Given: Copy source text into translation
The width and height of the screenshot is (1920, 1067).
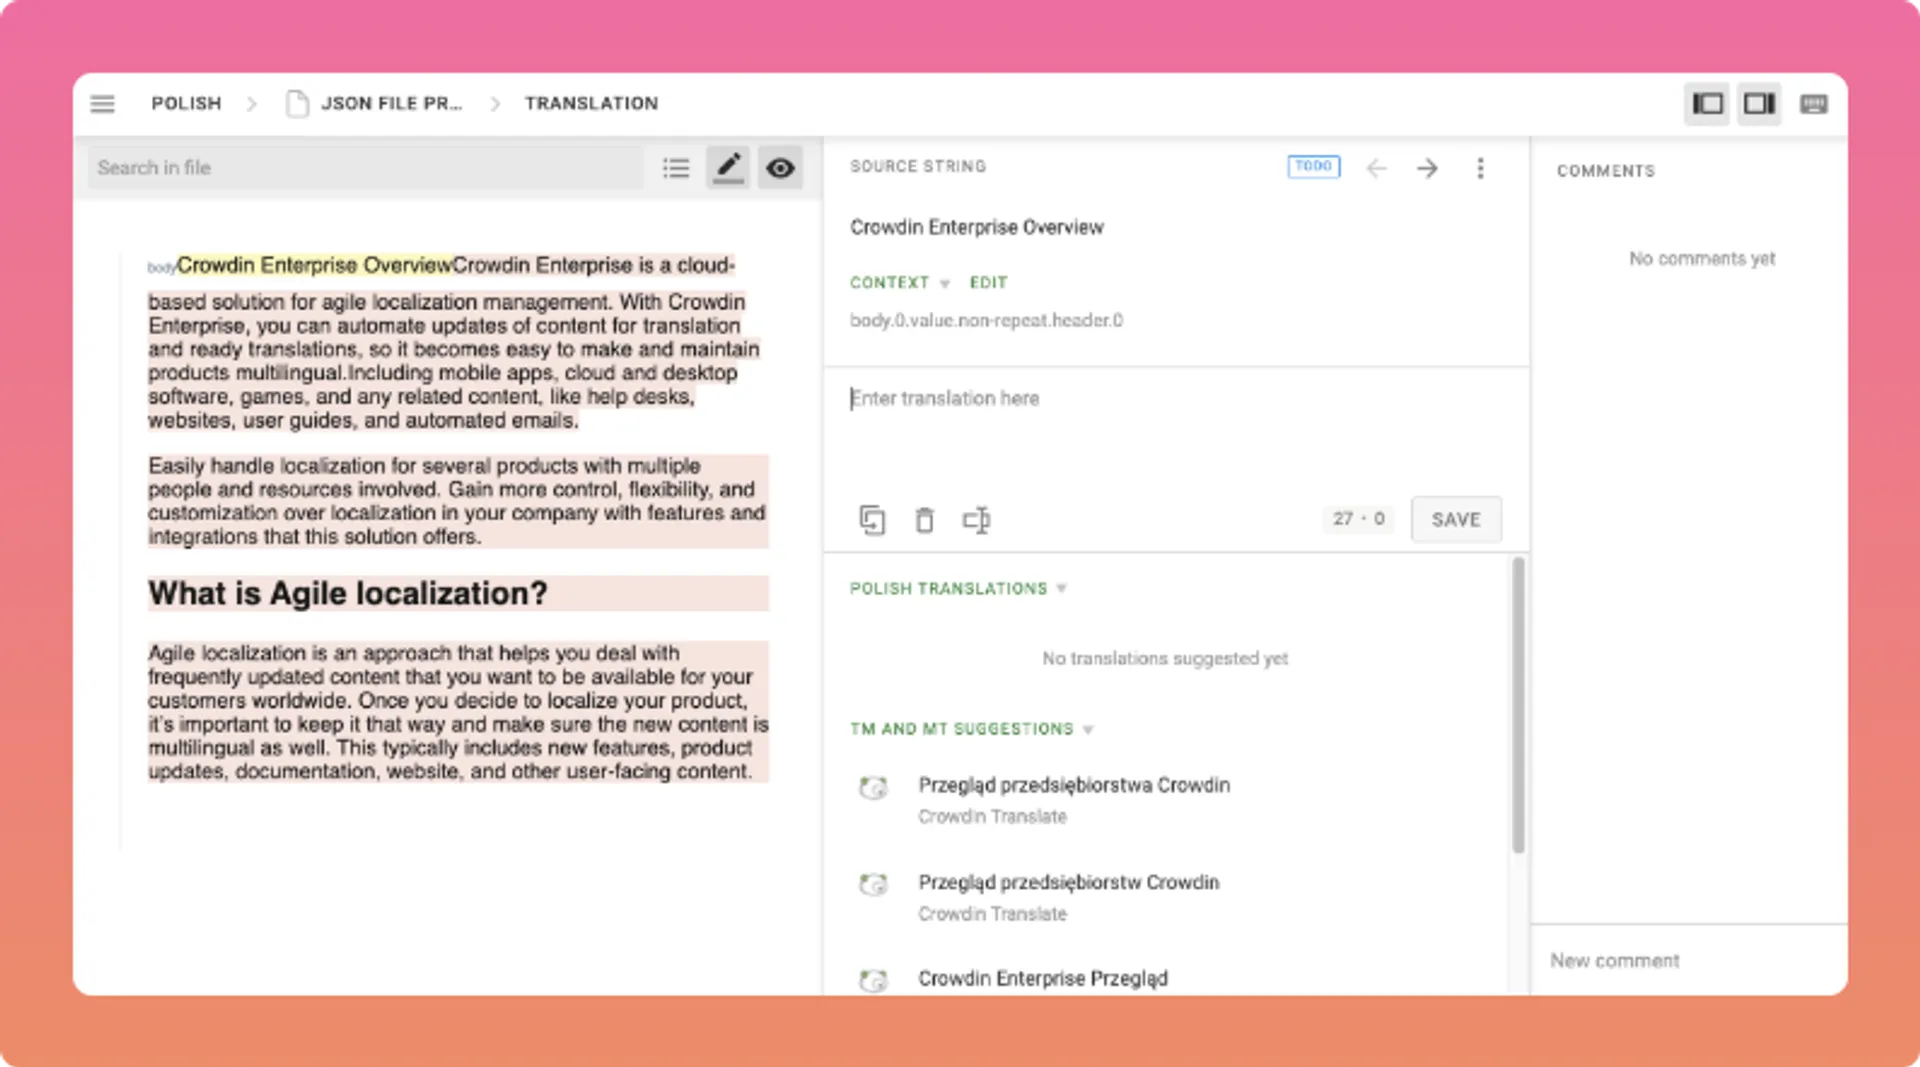Looking at the screenshot, I should pos(872,520).
